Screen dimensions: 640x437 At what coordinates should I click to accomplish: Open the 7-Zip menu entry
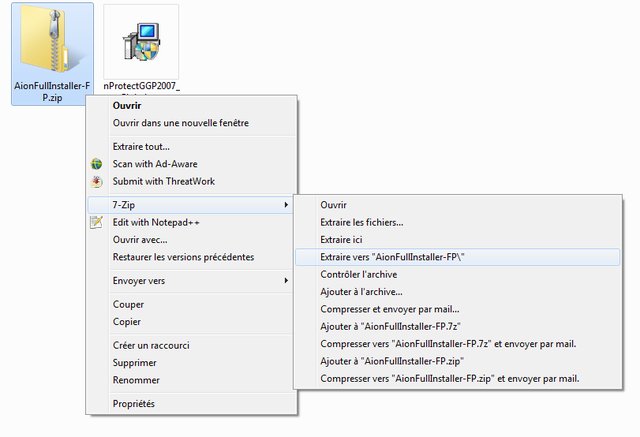tap(190, 205)
